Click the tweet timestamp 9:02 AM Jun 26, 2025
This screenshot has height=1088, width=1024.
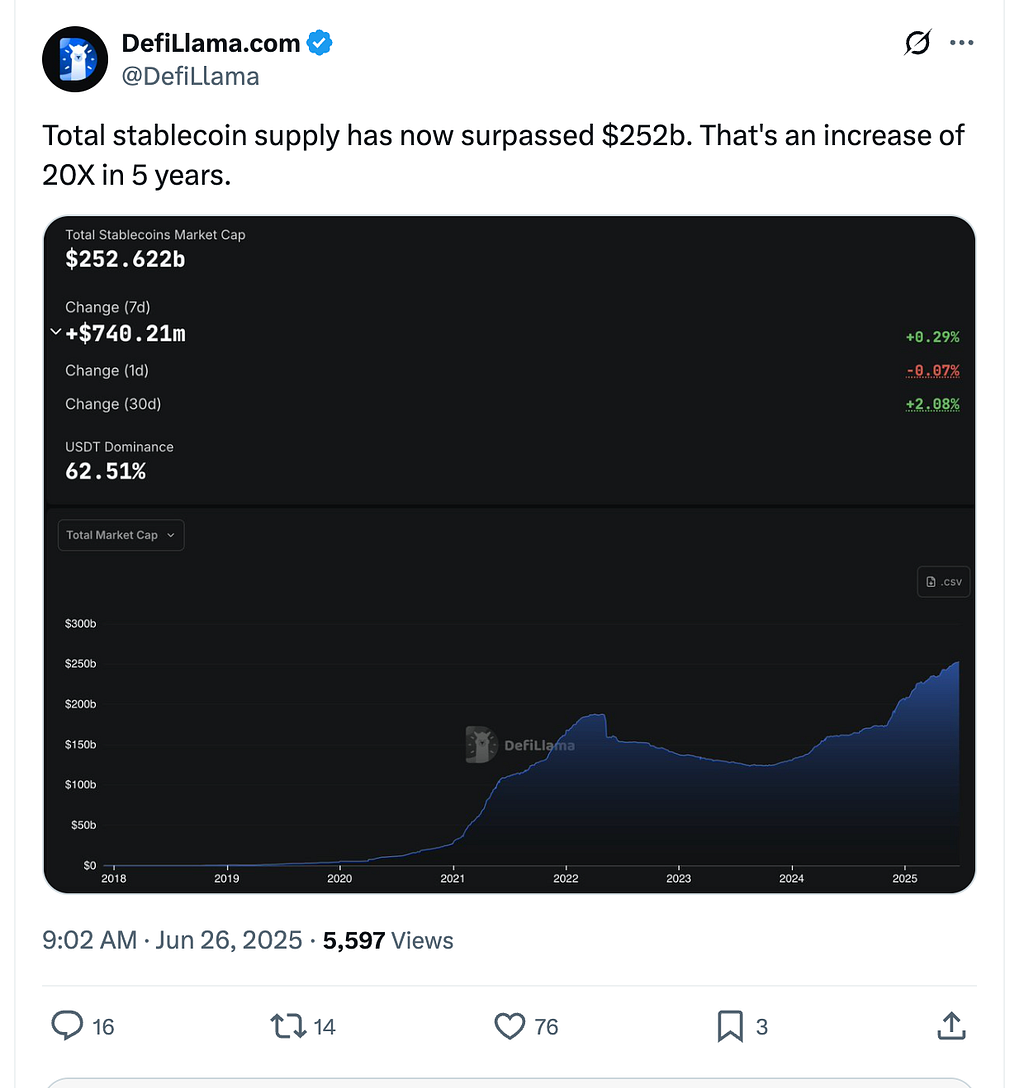coord(172,940)
